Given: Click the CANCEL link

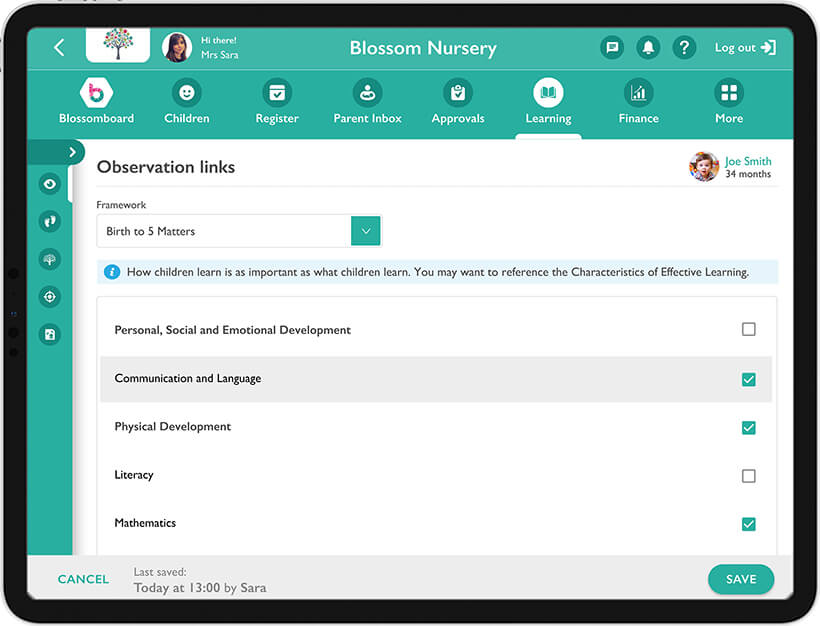Looking at the screenshot, I should click(x=83, y=579).
